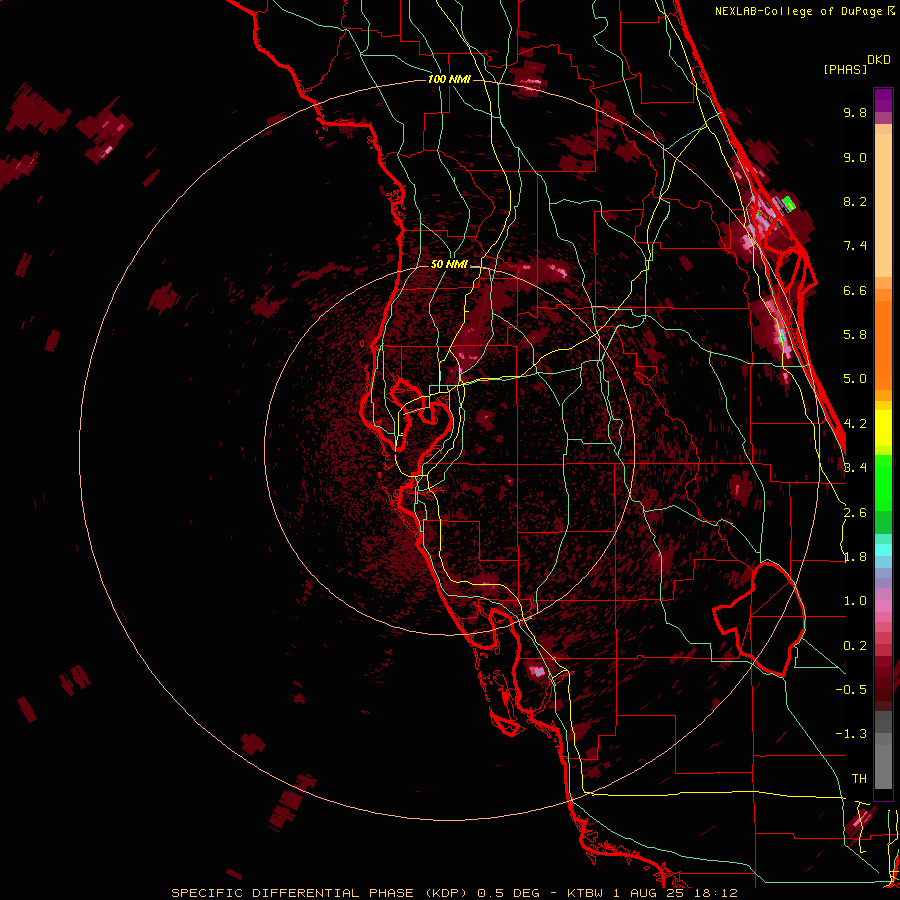Select the DKD units label

pyautogui.click(x=878, y=60)
